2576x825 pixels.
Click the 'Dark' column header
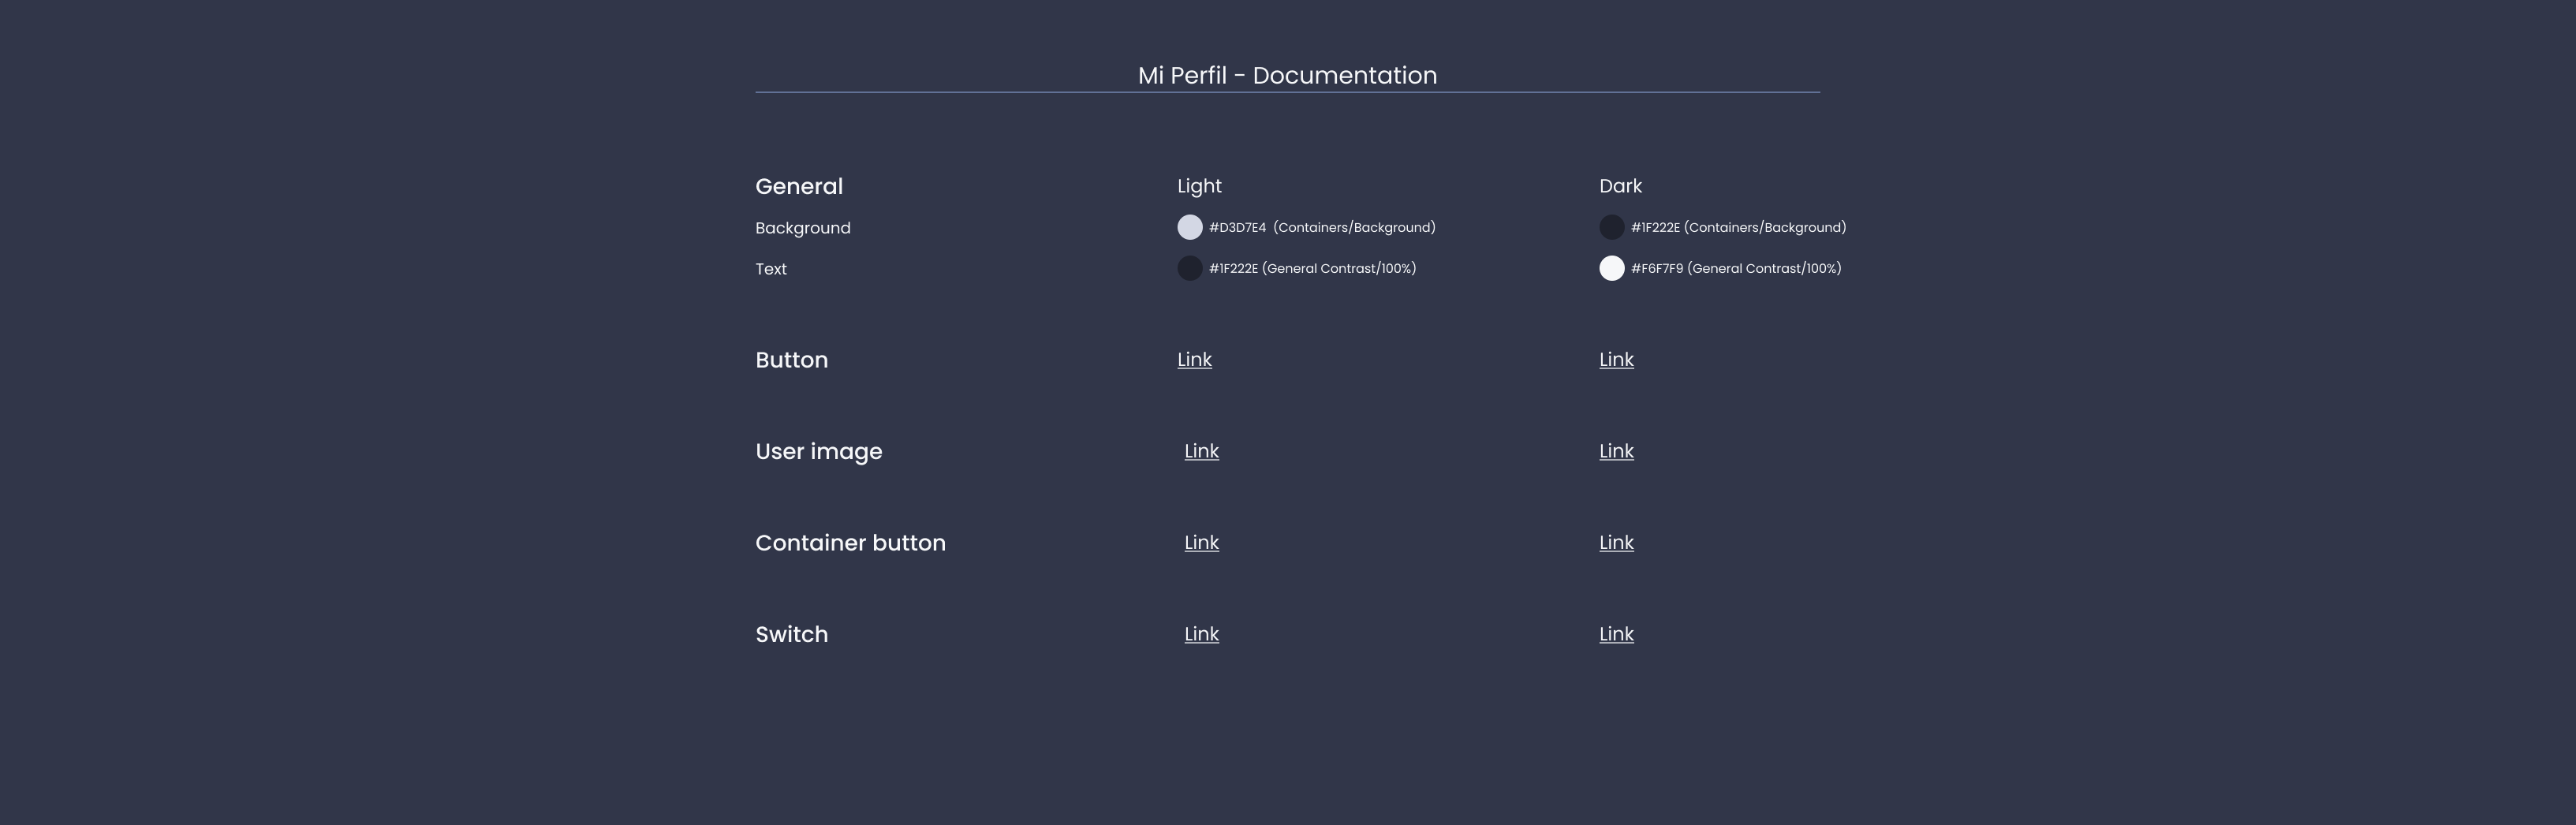[1620, 186]
